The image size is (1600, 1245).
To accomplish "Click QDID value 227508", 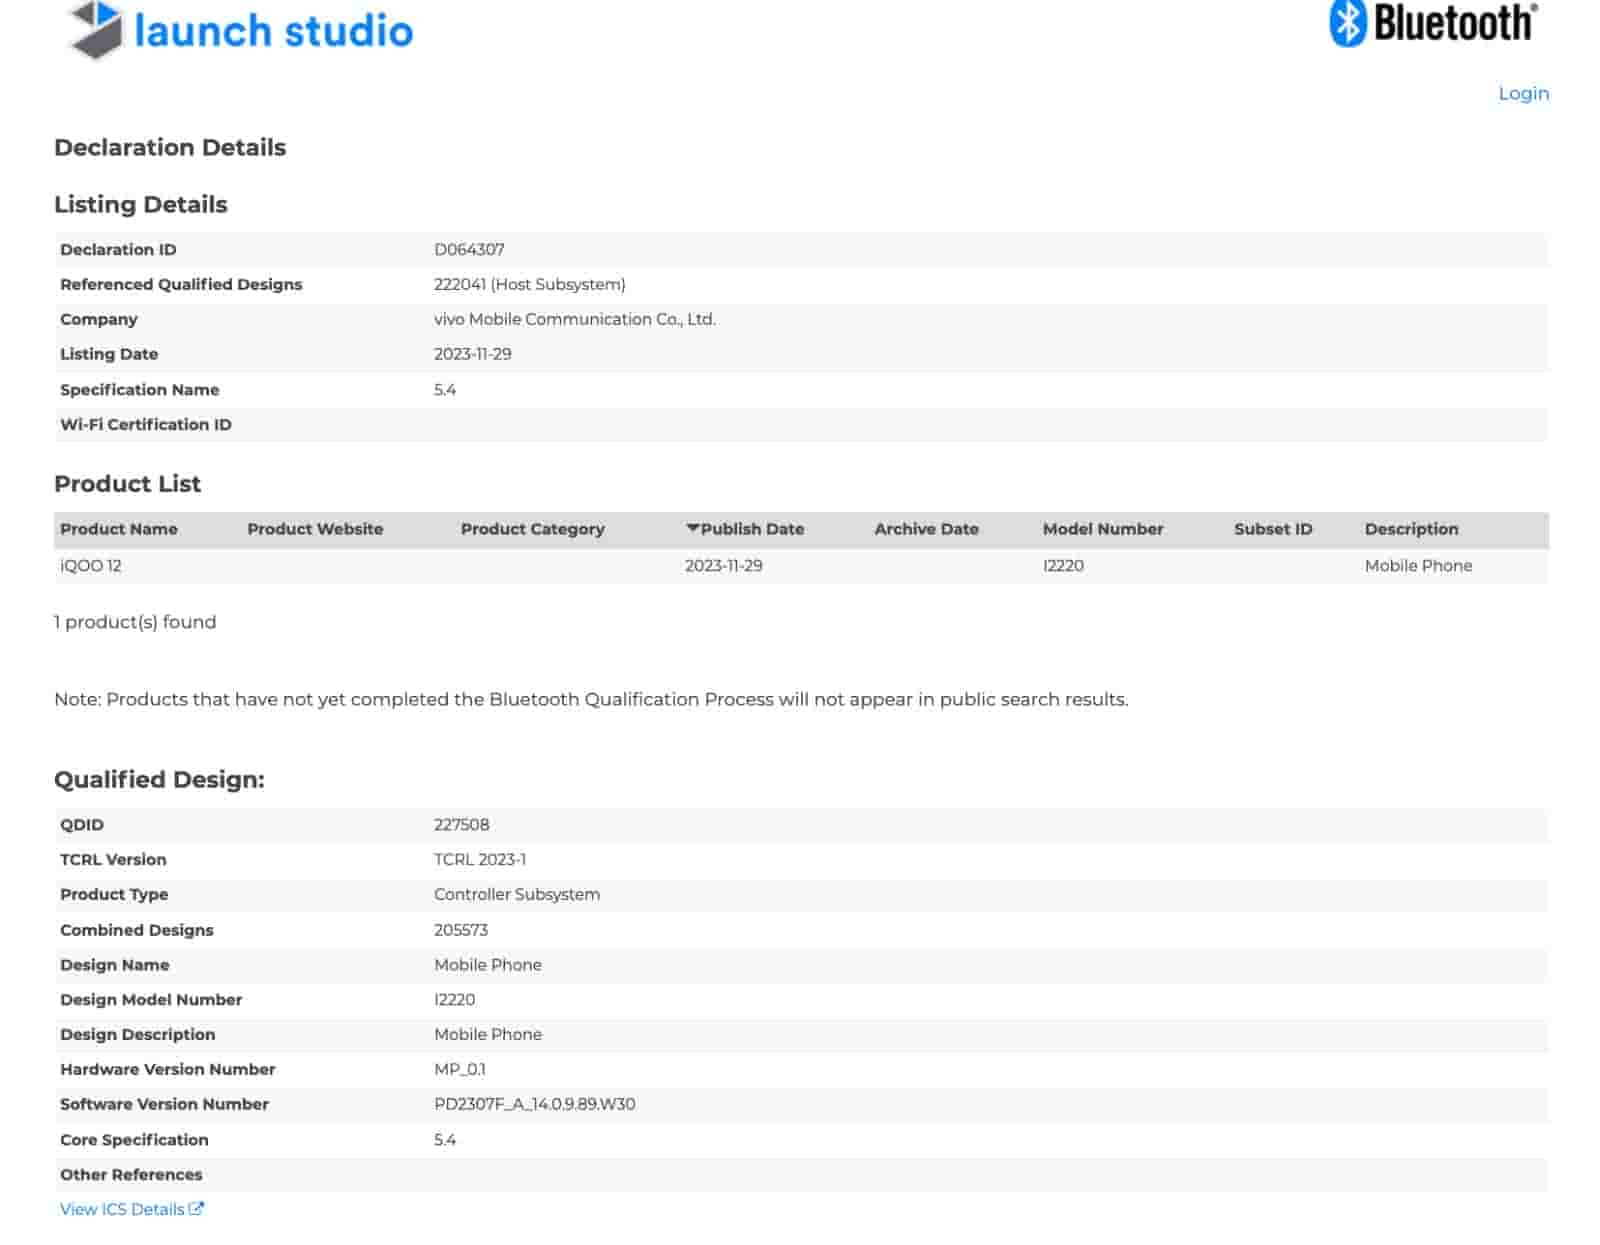I will (461, 824).
